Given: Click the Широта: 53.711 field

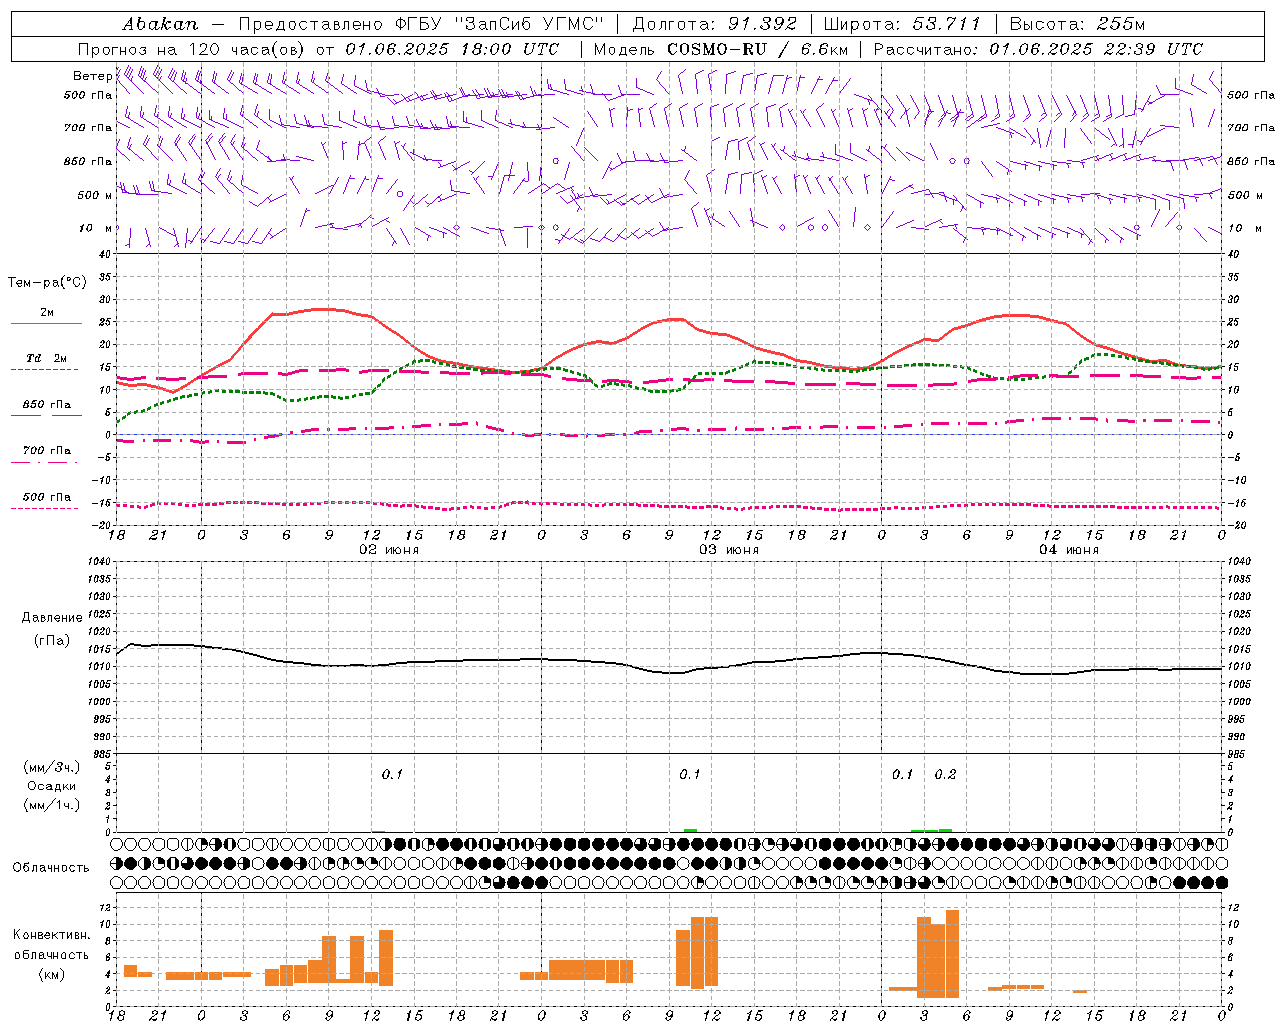Looking at the screenshot, I should [902, 24].
